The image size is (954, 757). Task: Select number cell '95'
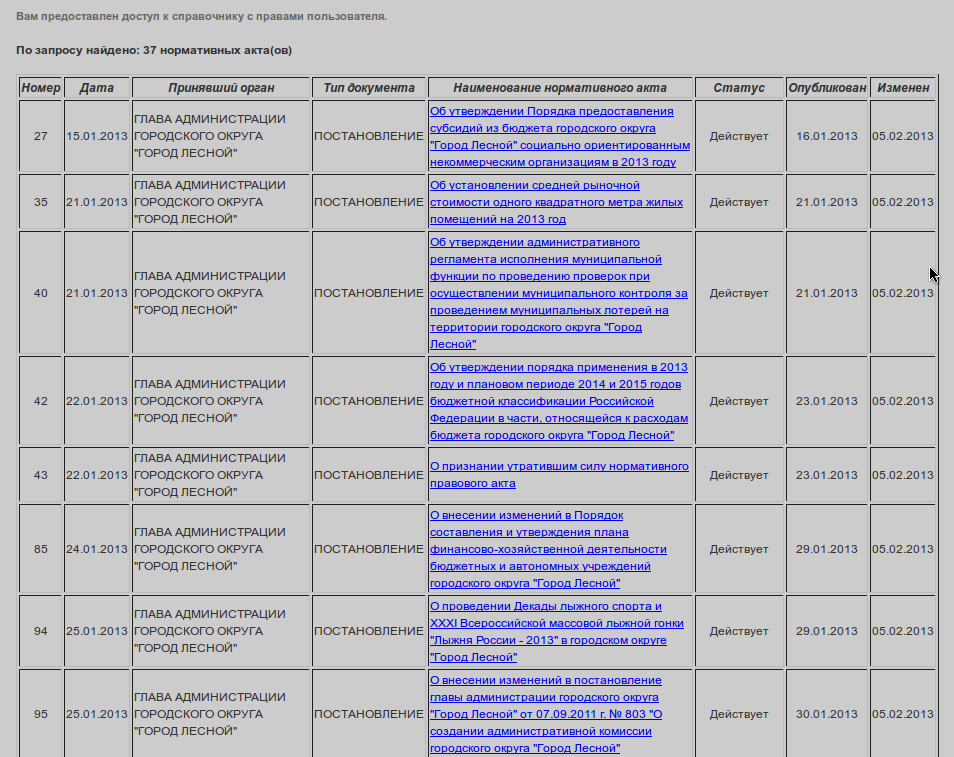tap(41, 714)
